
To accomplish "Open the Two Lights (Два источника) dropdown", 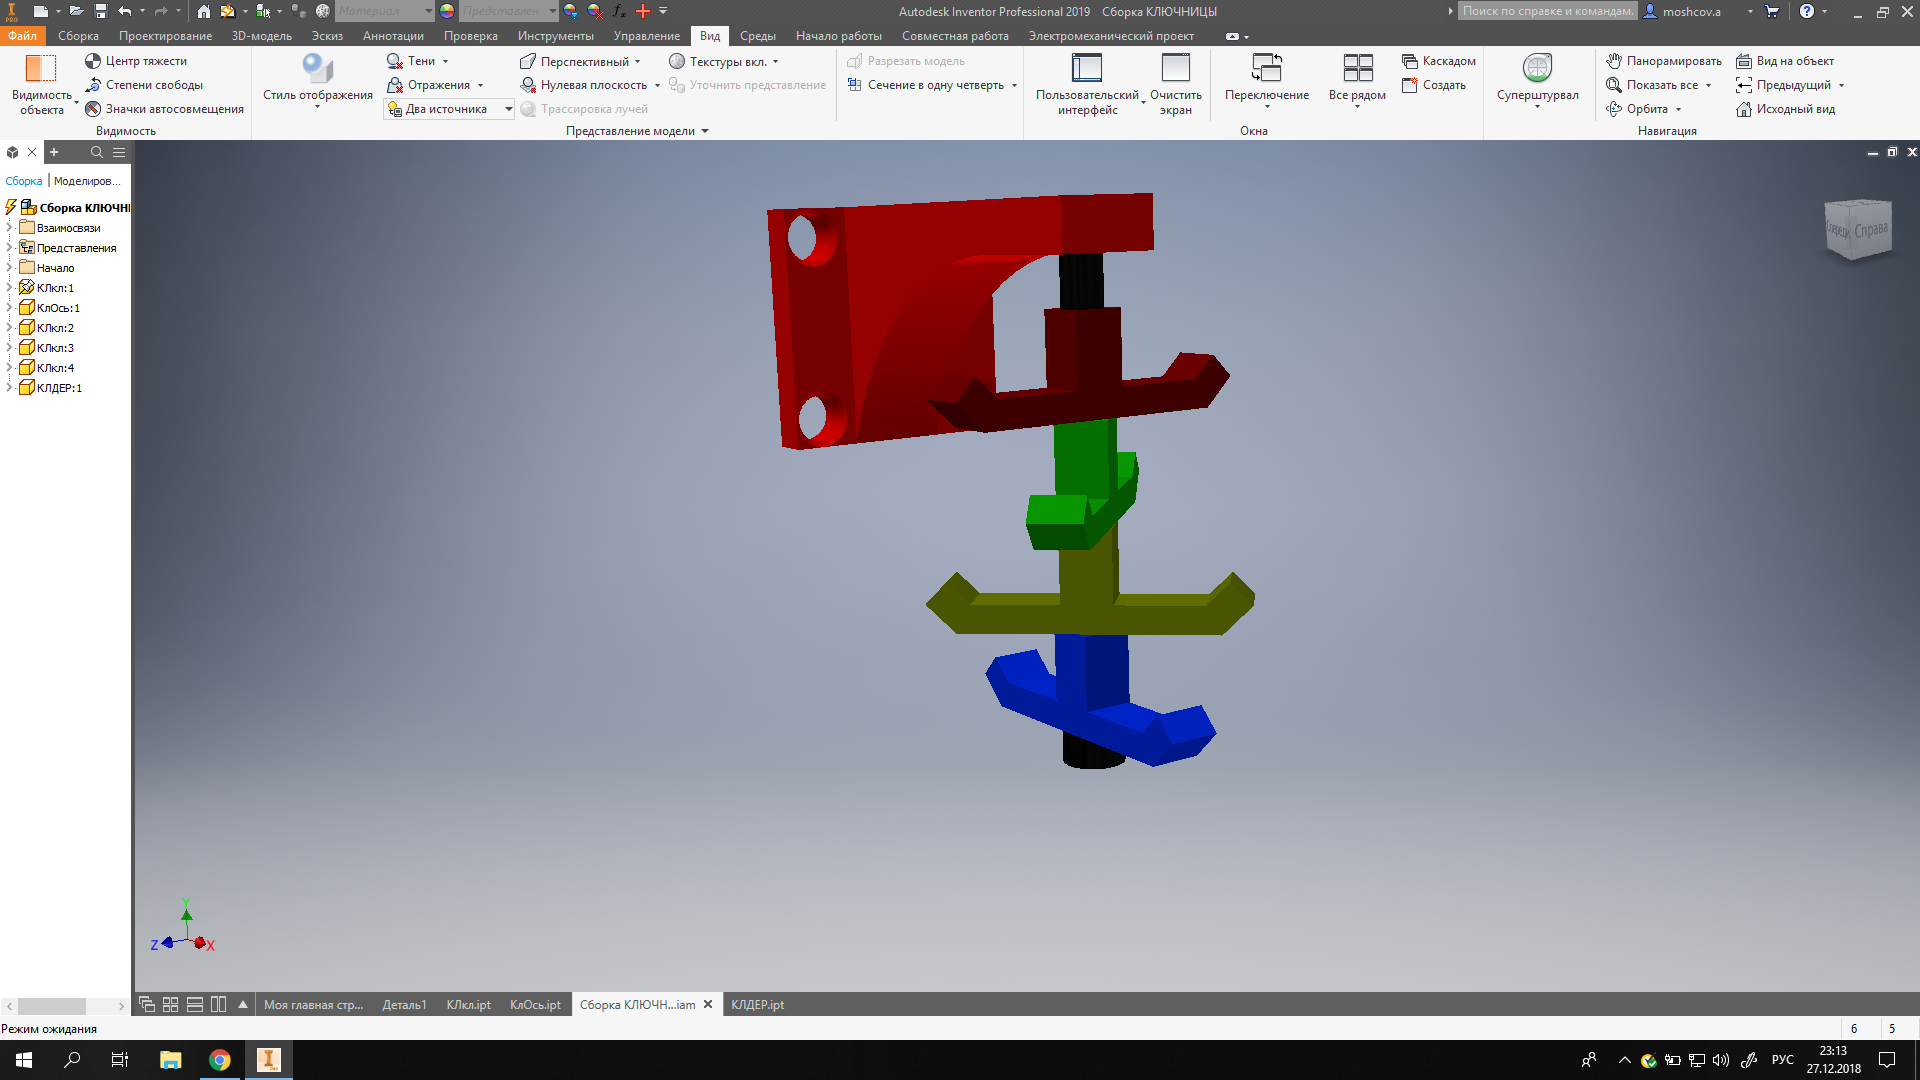I will pyautogui.click(x=508, y=109).
